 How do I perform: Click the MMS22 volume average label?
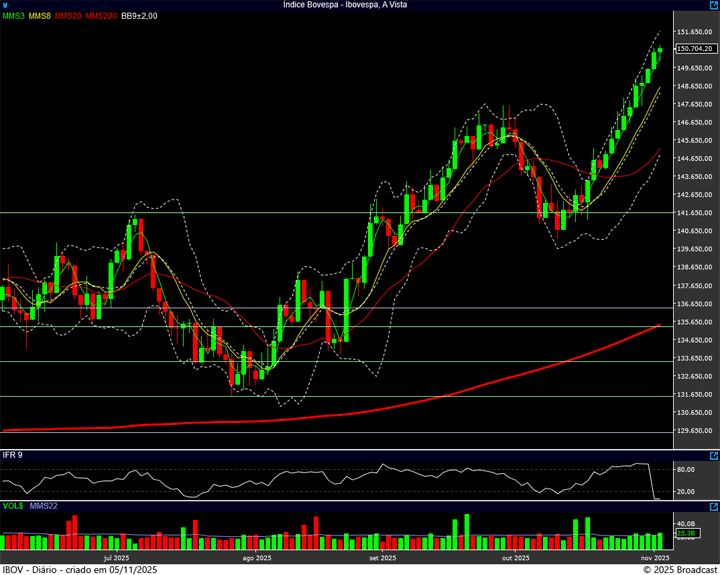(x=44, y=507)
